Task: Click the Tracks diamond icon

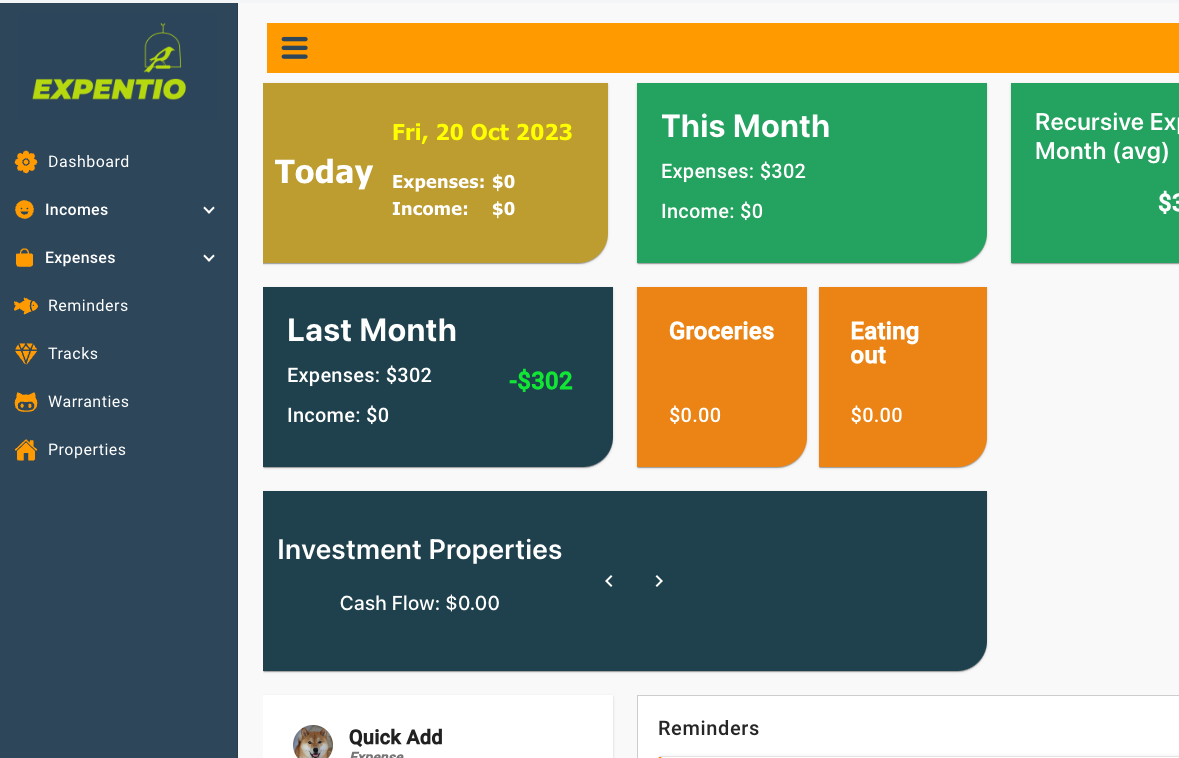Action: [26, 353]
